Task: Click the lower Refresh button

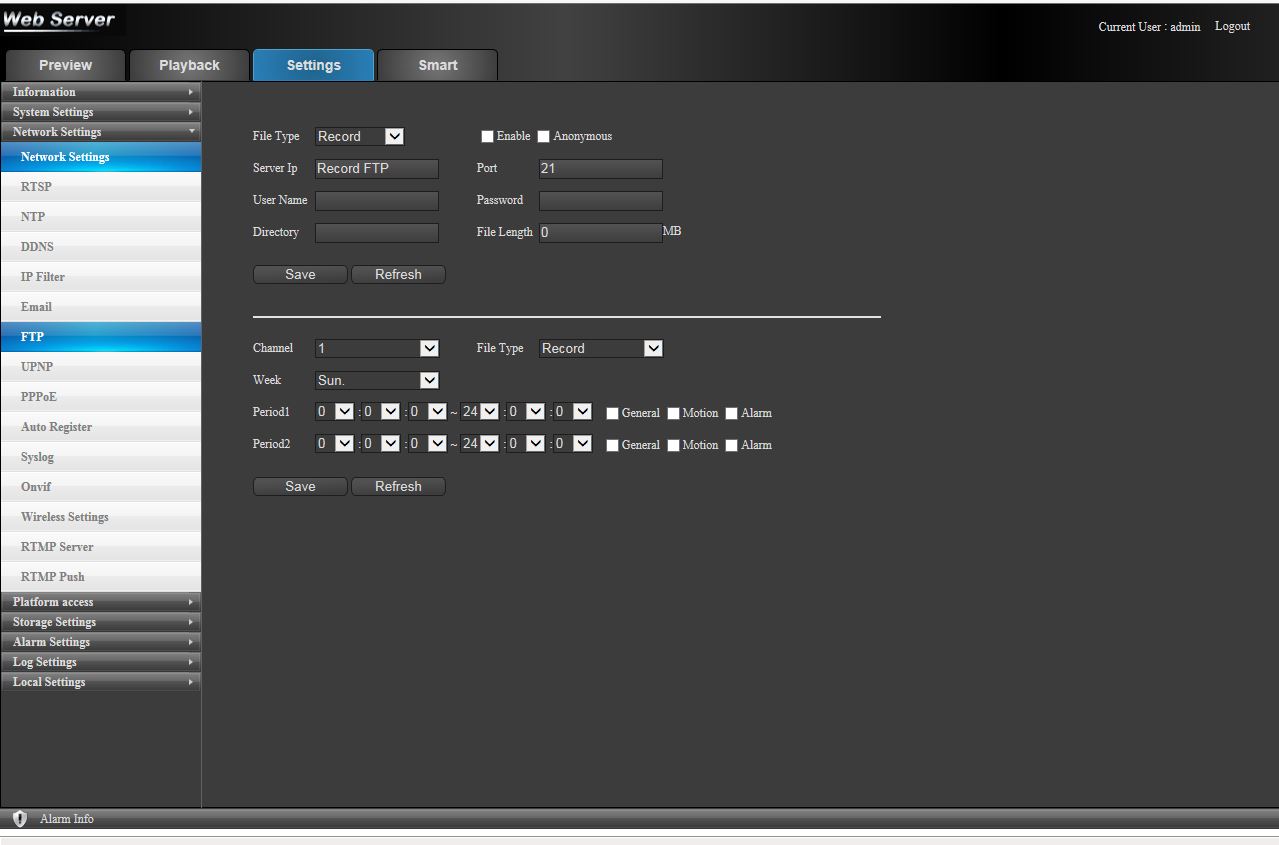Action: (x=398, y=487)
